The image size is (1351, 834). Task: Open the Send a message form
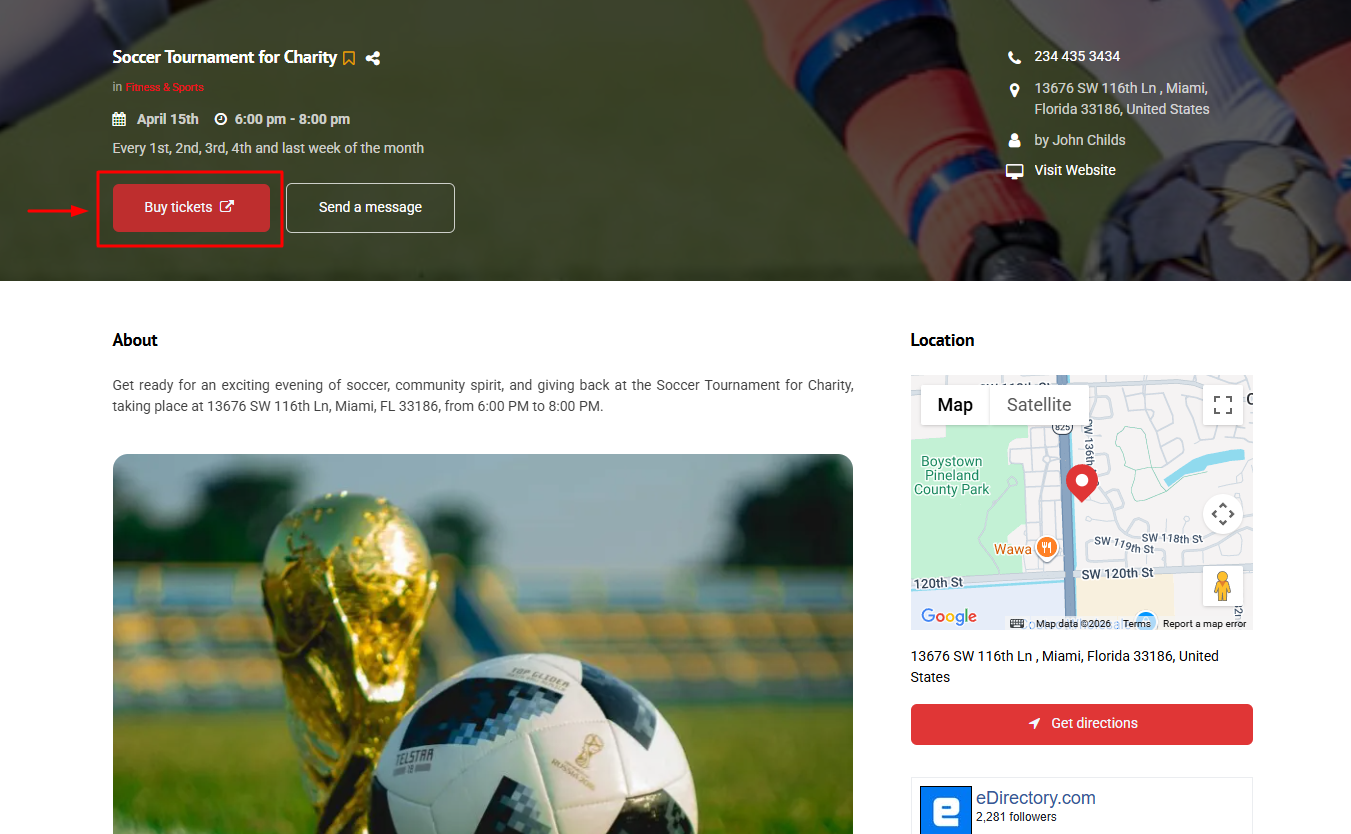(x=370, y=208)
